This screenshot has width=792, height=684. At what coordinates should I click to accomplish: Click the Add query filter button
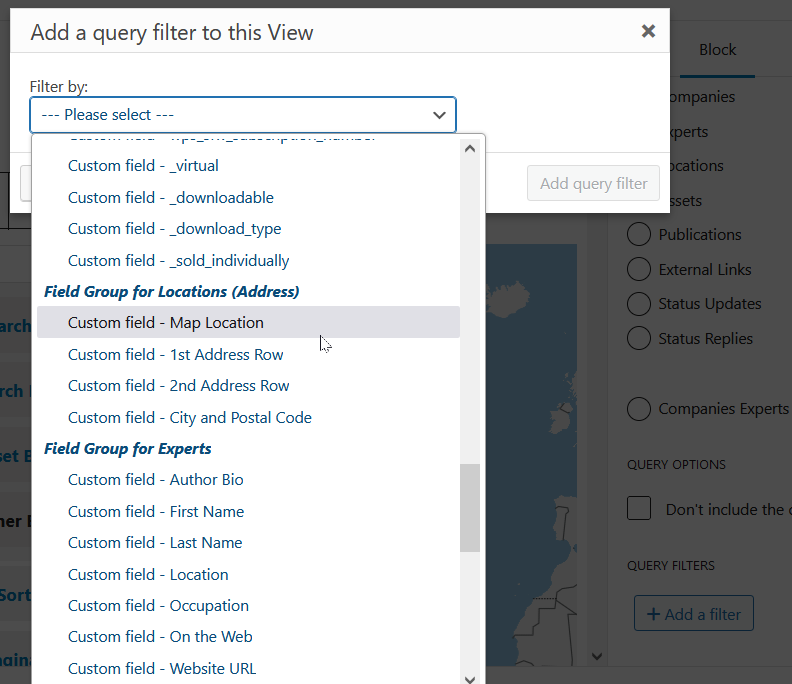(593, 183)
